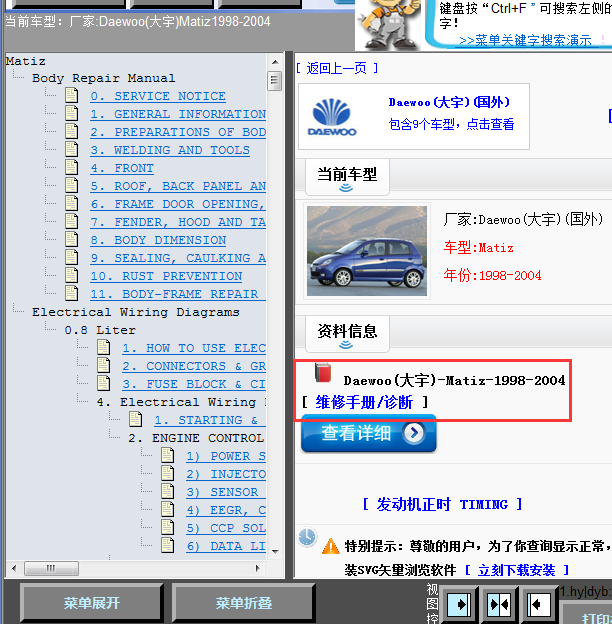Open the 6) DATA LI link
This screenshot has width=612, height=624.
[226, 546]
